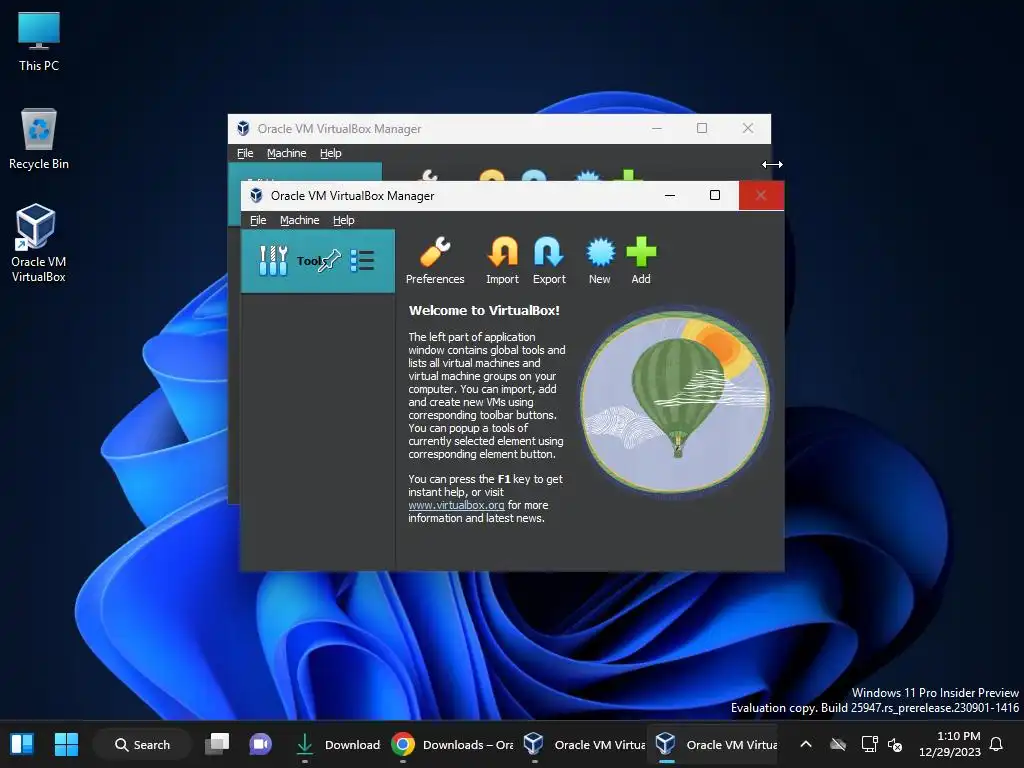
Task: Follow the www.virtualbox.org link
Action: (456, 505)
